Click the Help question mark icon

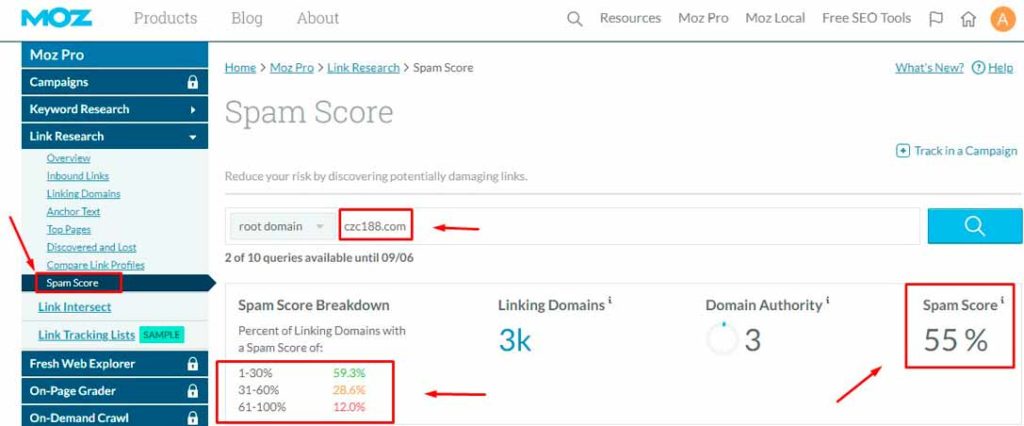(978, 68)
